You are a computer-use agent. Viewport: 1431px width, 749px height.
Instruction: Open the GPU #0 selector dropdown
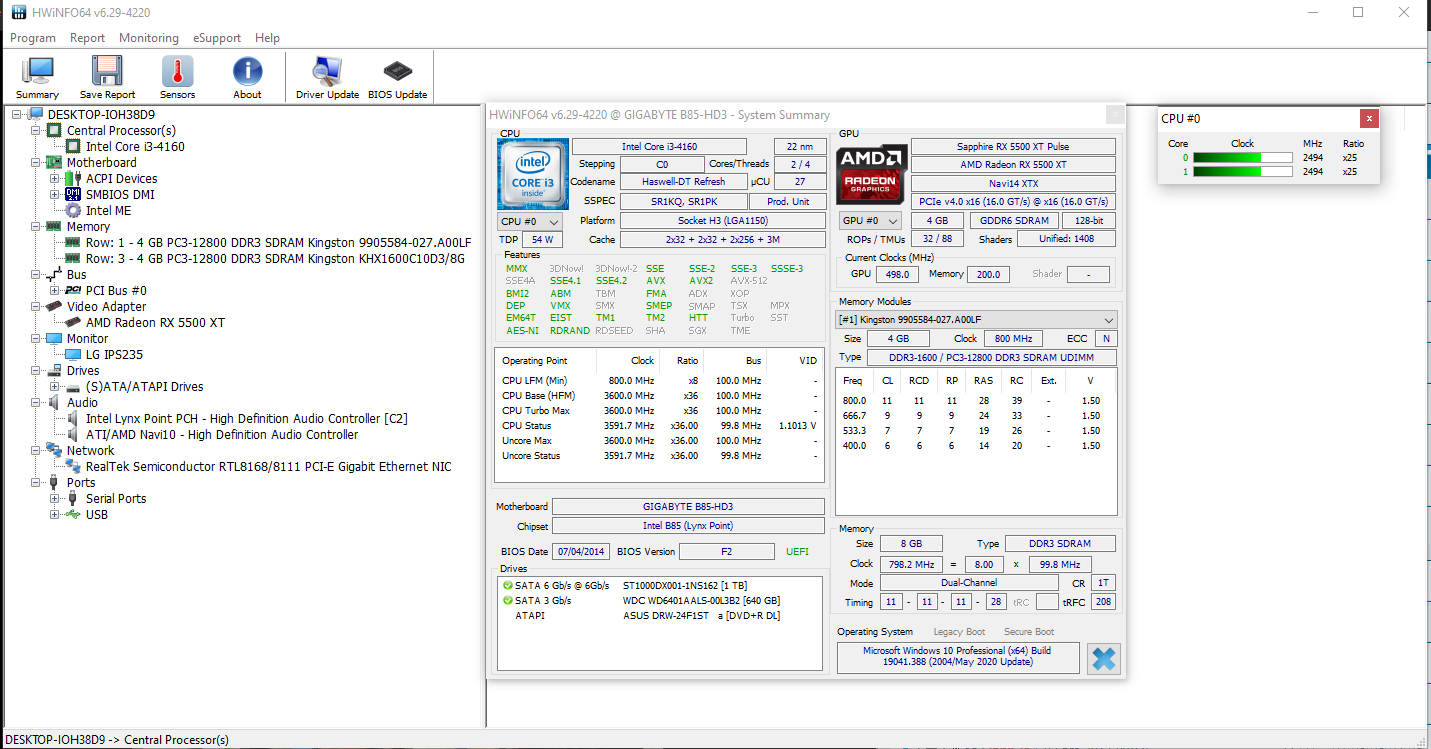(870, 221)
